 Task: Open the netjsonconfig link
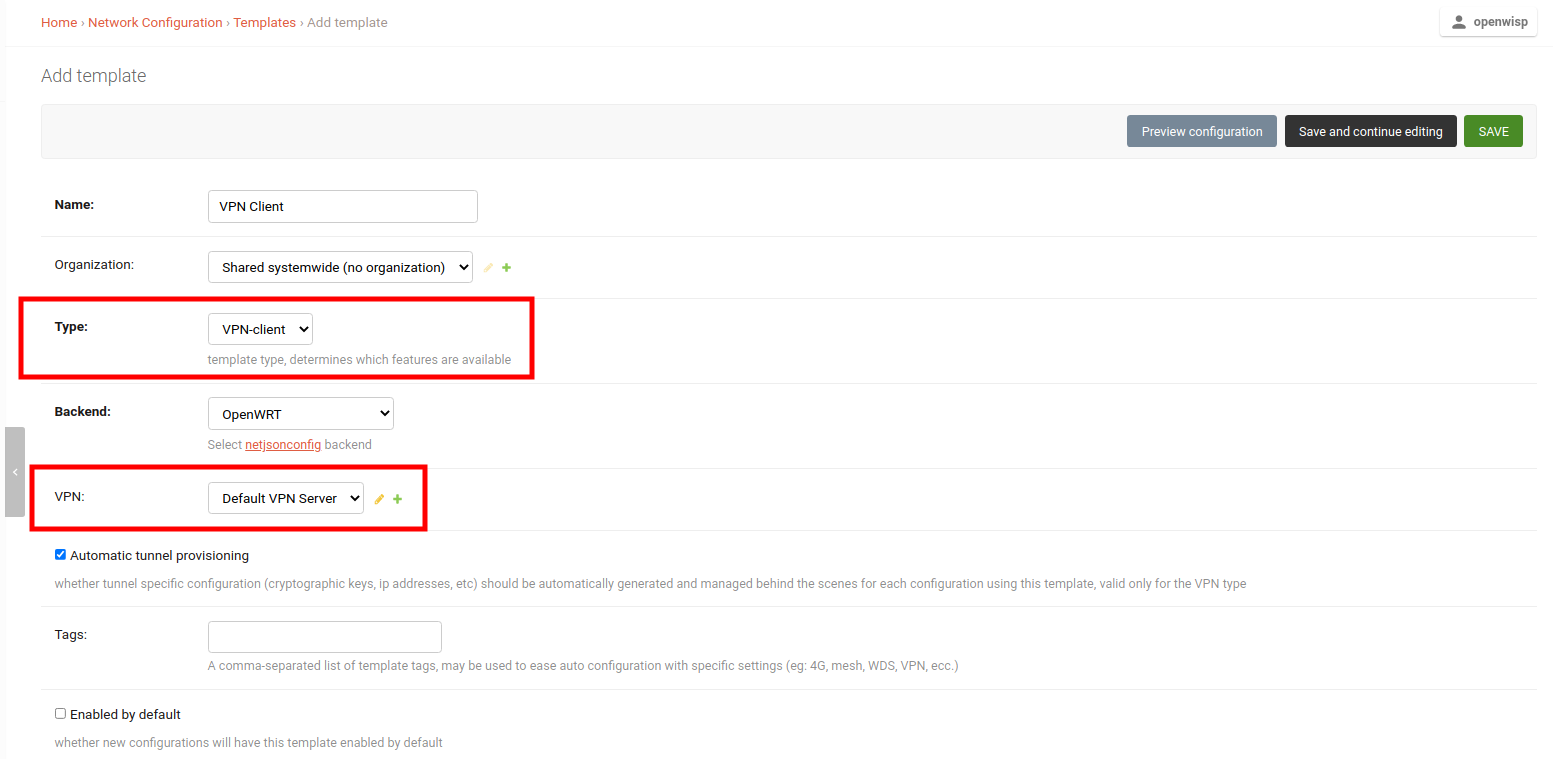283,445
